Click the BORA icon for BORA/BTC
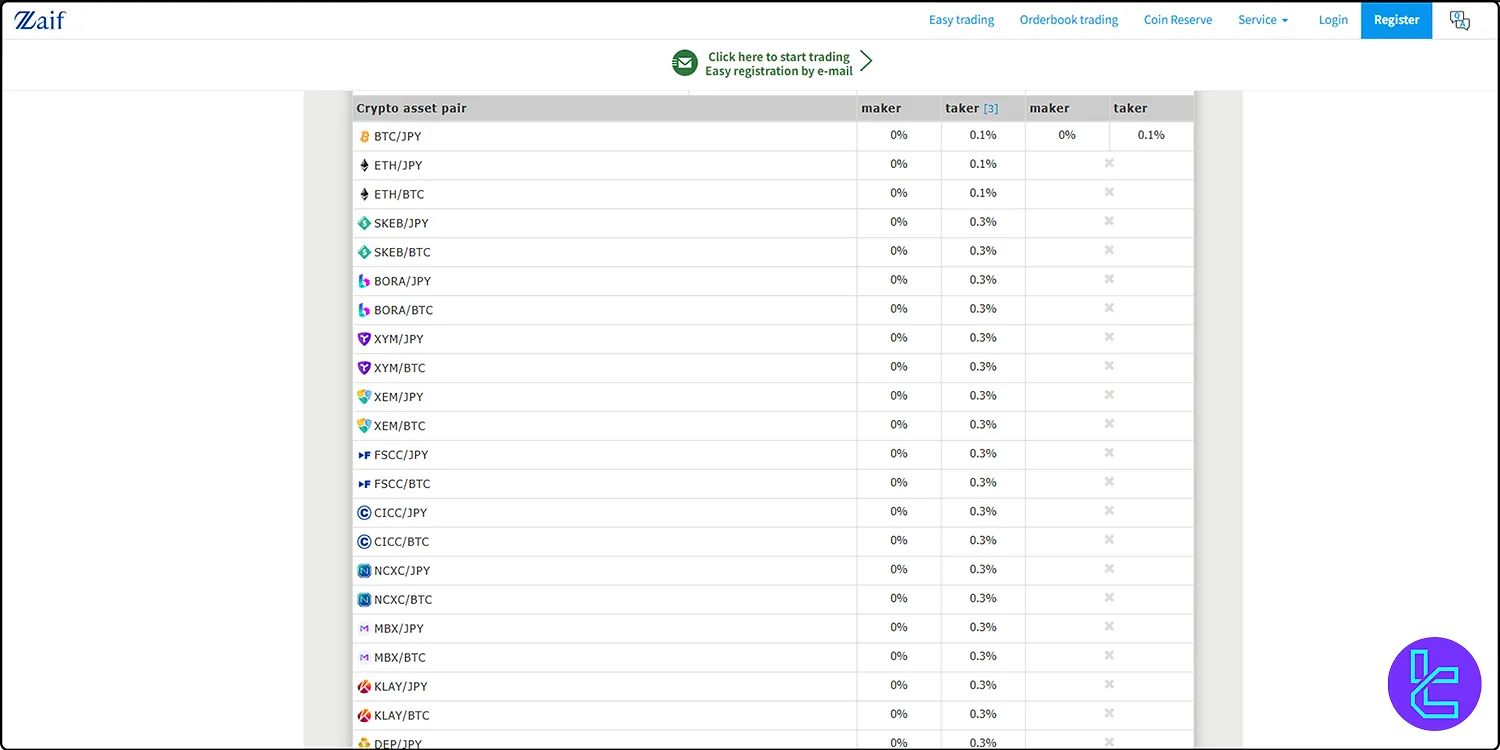 click(364, 310)
